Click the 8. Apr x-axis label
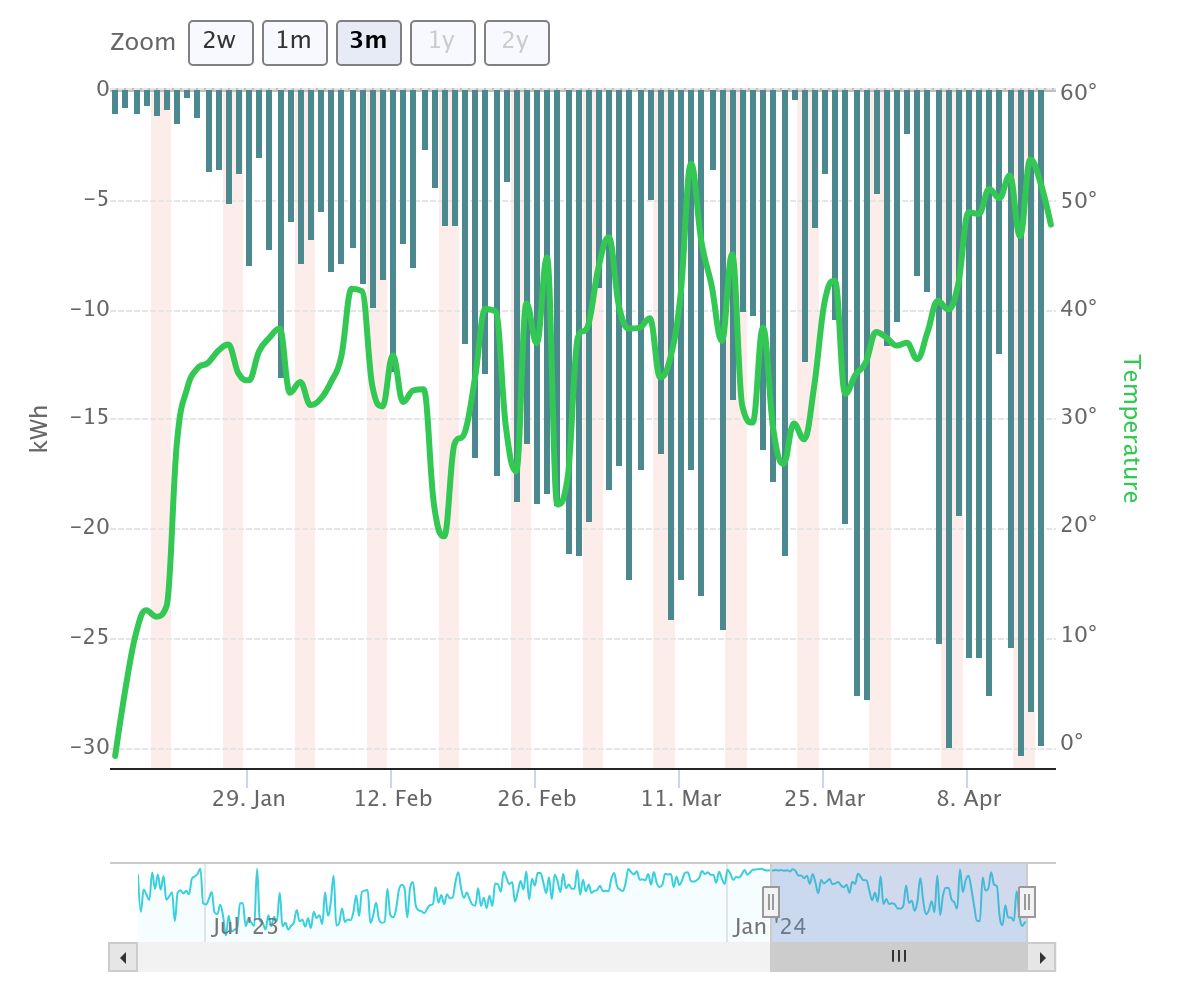 (x=968, y=799)
